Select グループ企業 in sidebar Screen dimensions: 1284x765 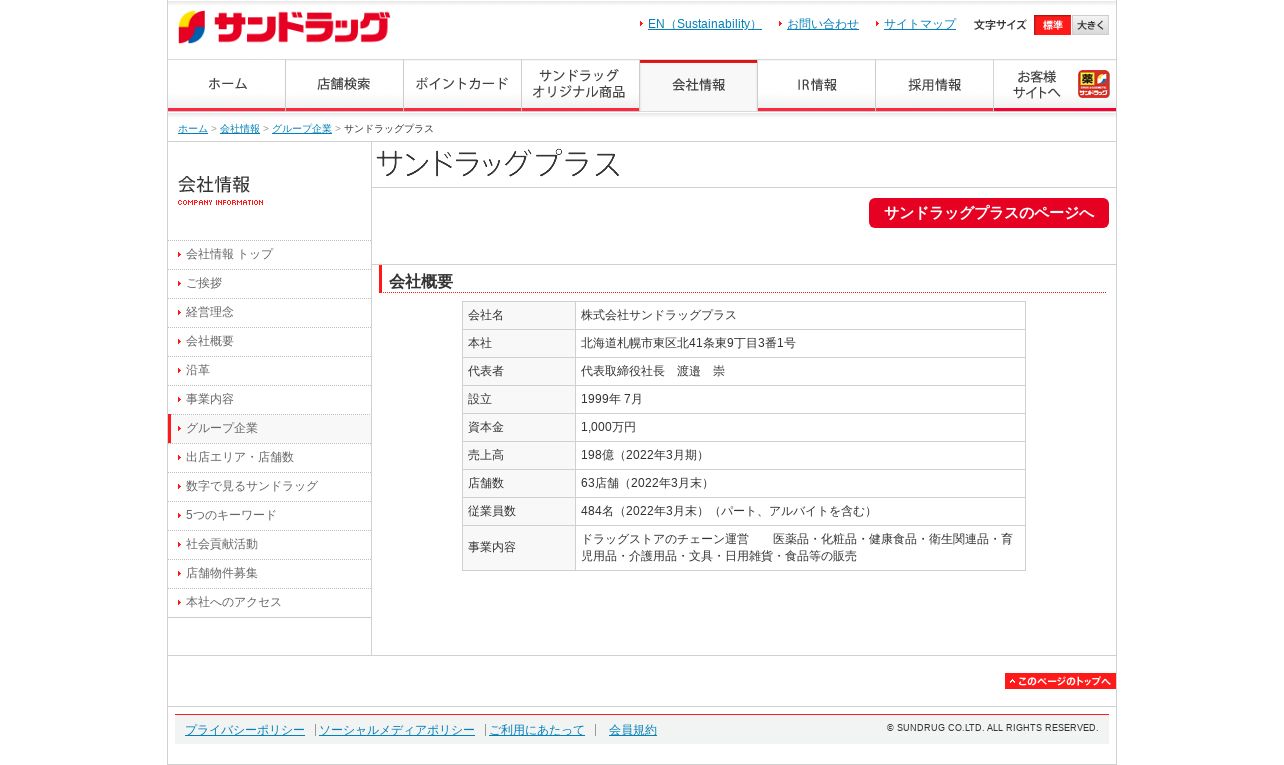(269, 429)
